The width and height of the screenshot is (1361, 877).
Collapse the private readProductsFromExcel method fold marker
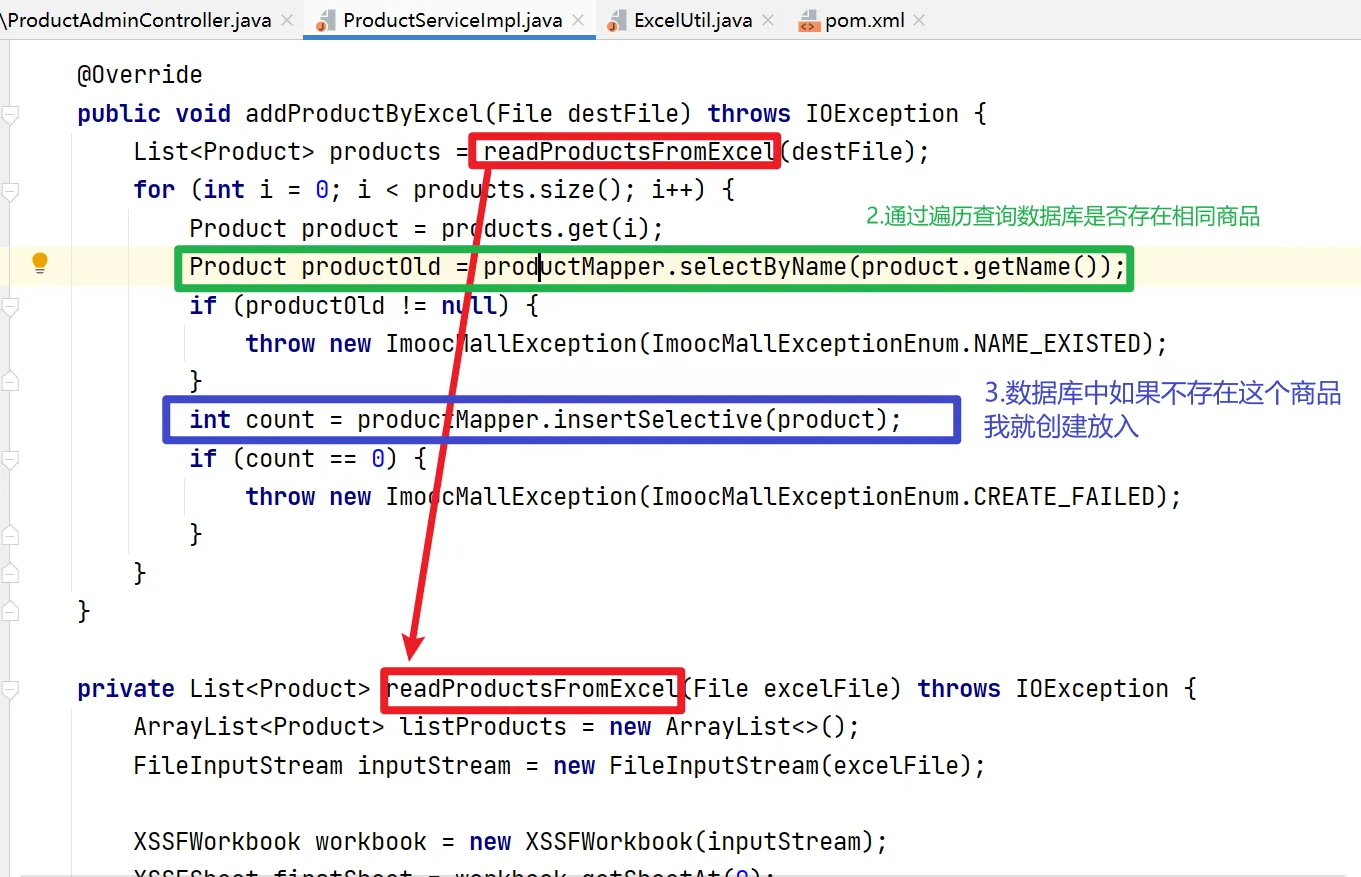pos(10,689)
